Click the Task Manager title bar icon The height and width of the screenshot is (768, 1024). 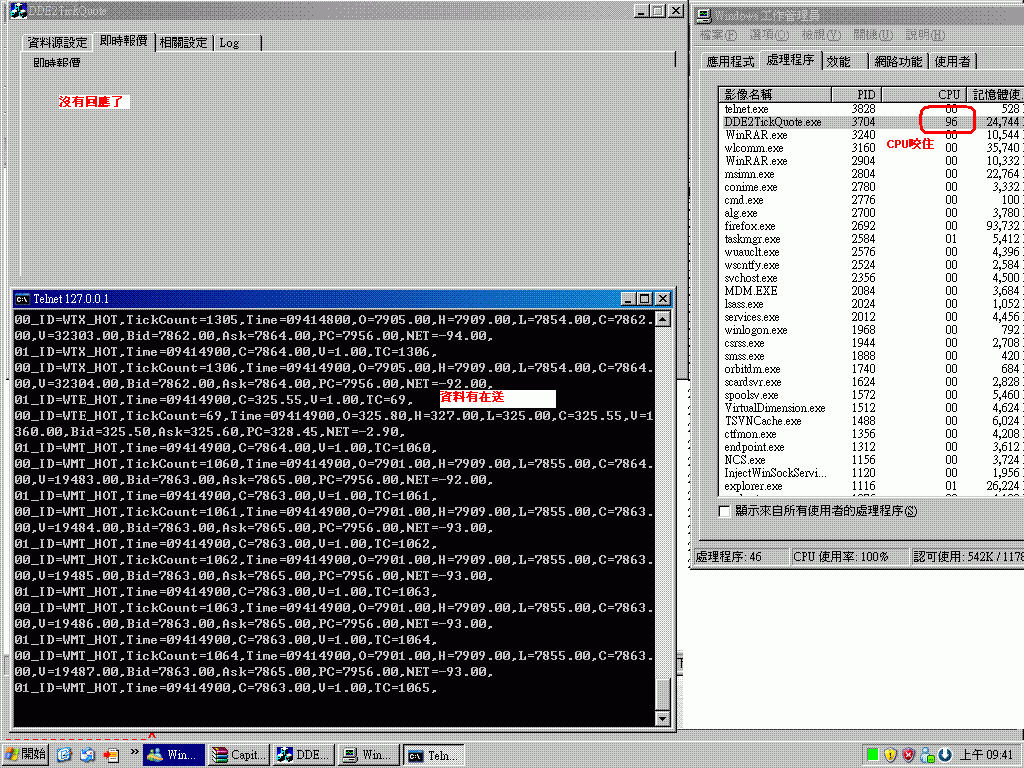703,16
